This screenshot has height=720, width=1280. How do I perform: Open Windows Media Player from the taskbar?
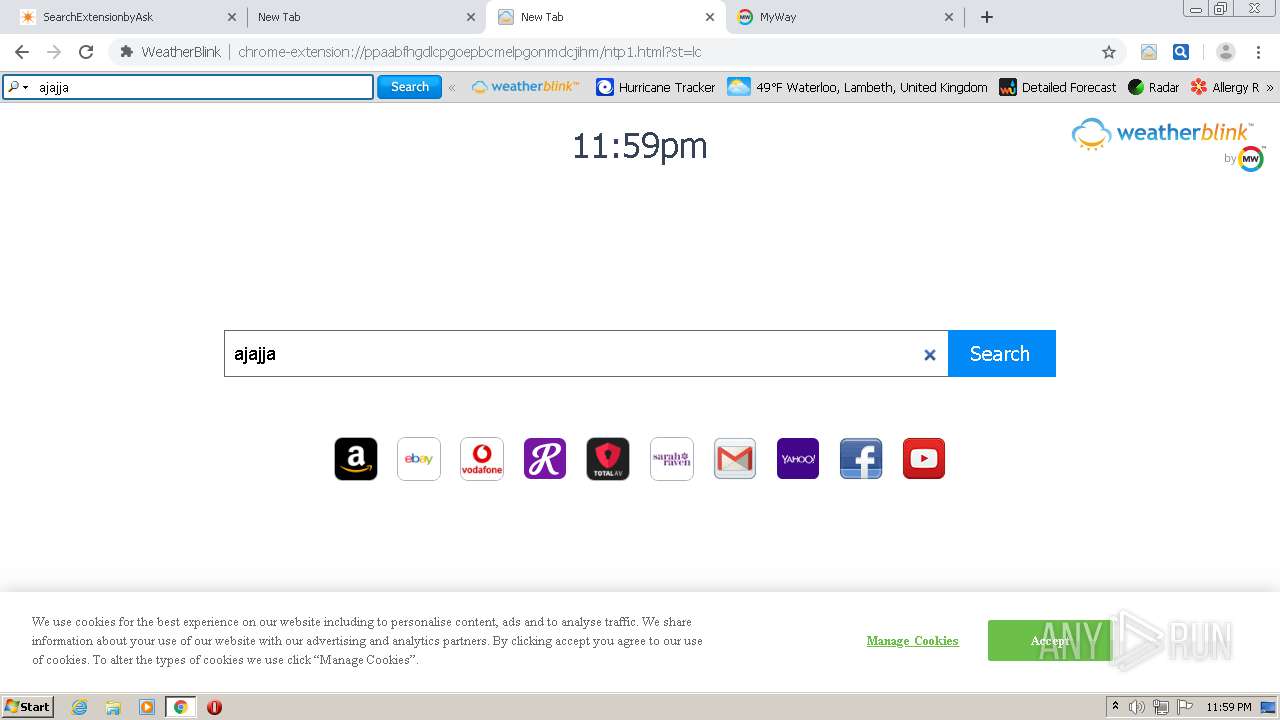point(147,707)
